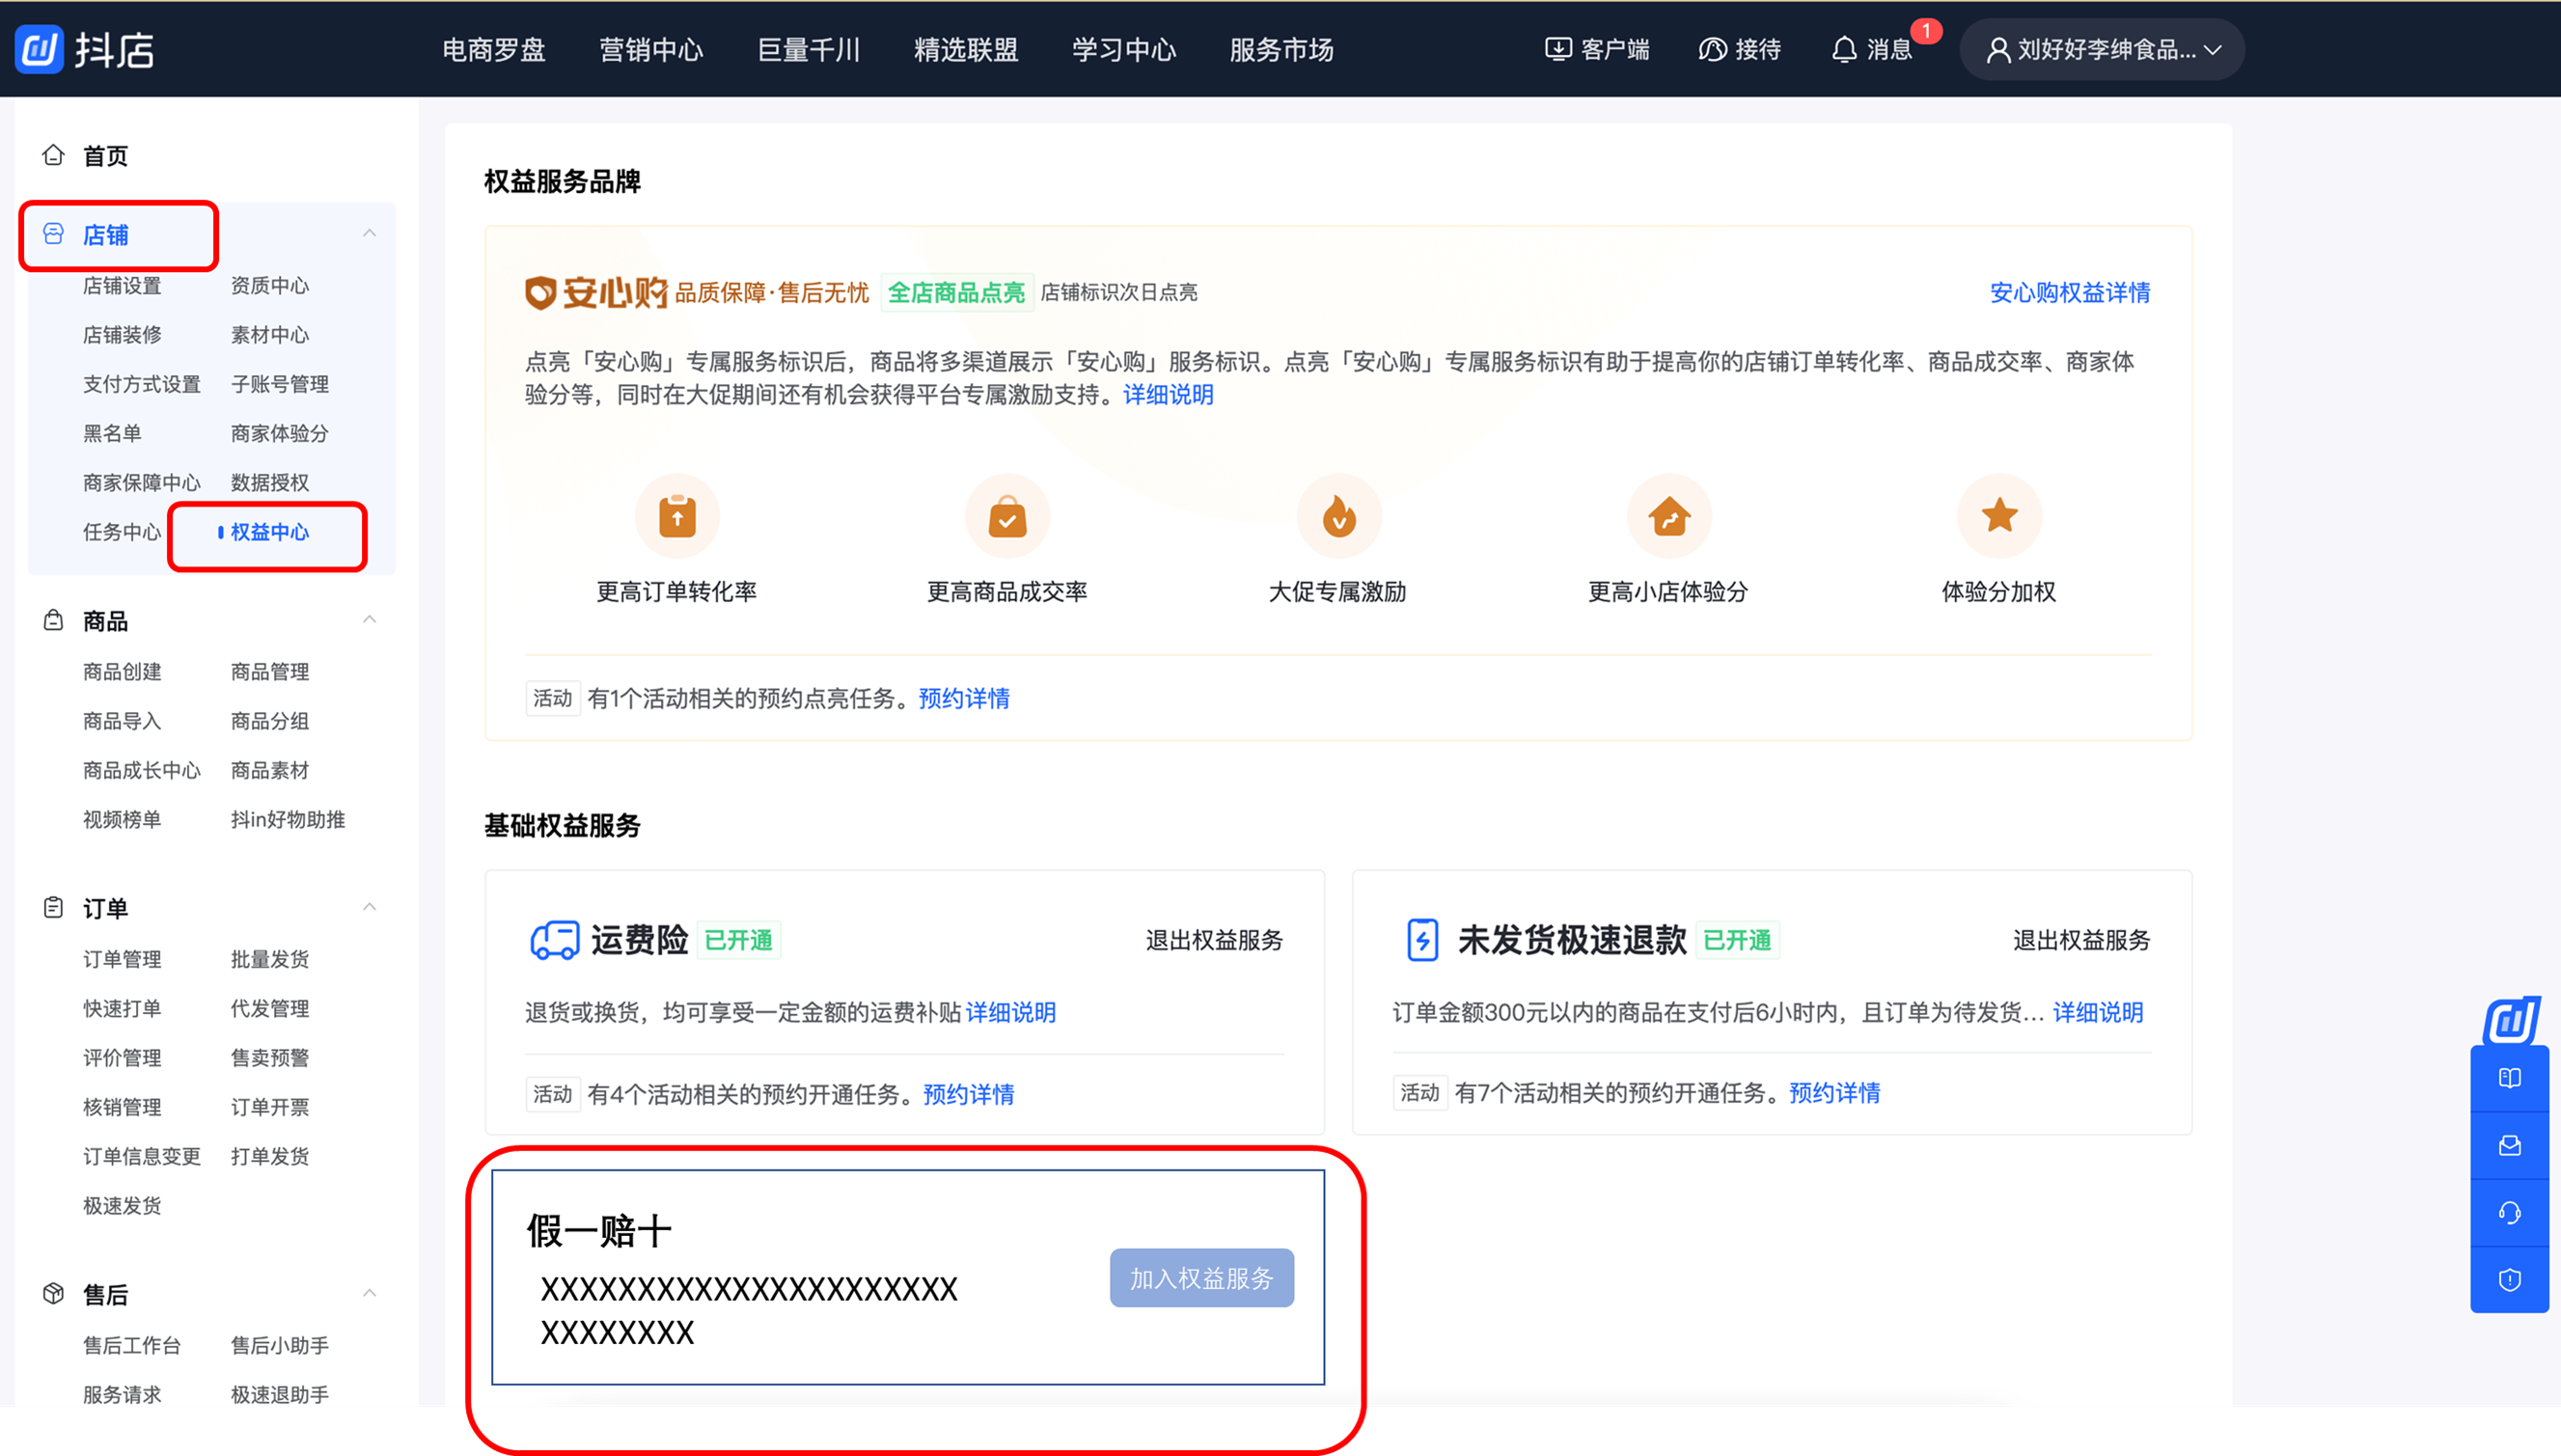Collapse the 店铺 sidebar section
Image resolution: width=2561 pixels, height=1456 pixels.
[x=371, y=232]
